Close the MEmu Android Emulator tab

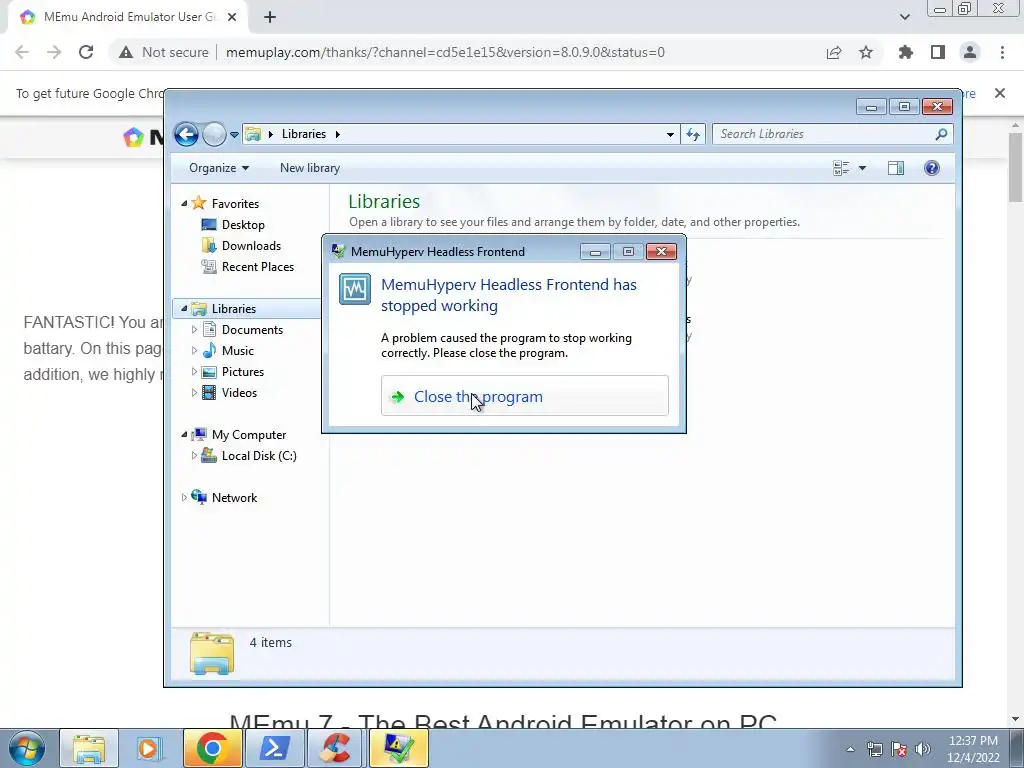[232, 18]
